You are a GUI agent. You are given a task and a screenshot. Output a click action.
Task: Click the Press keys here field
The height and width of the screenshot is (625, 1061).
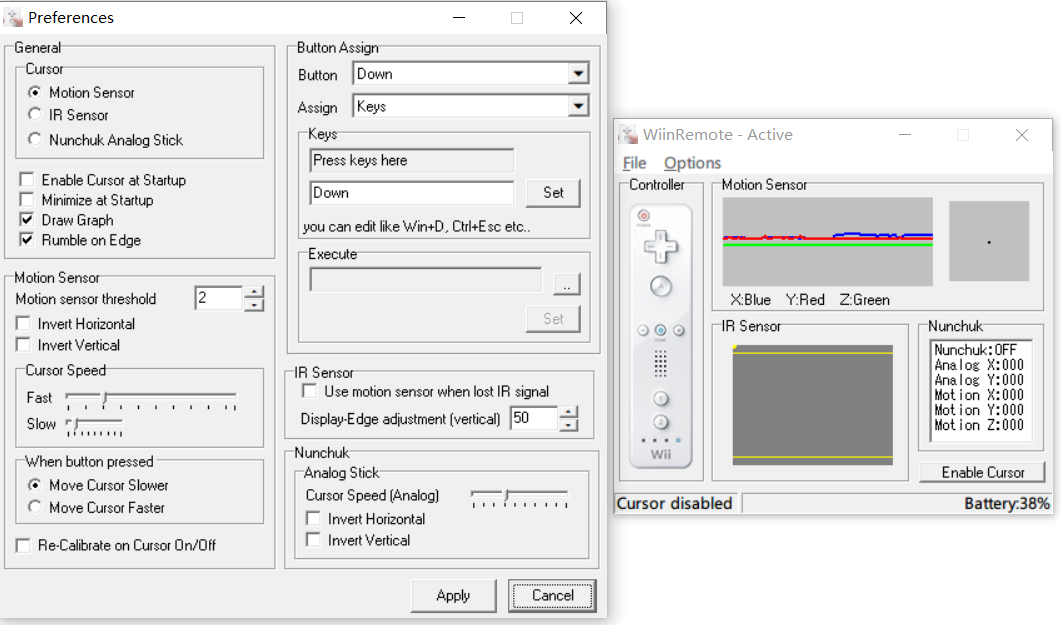tap(411, 160)
